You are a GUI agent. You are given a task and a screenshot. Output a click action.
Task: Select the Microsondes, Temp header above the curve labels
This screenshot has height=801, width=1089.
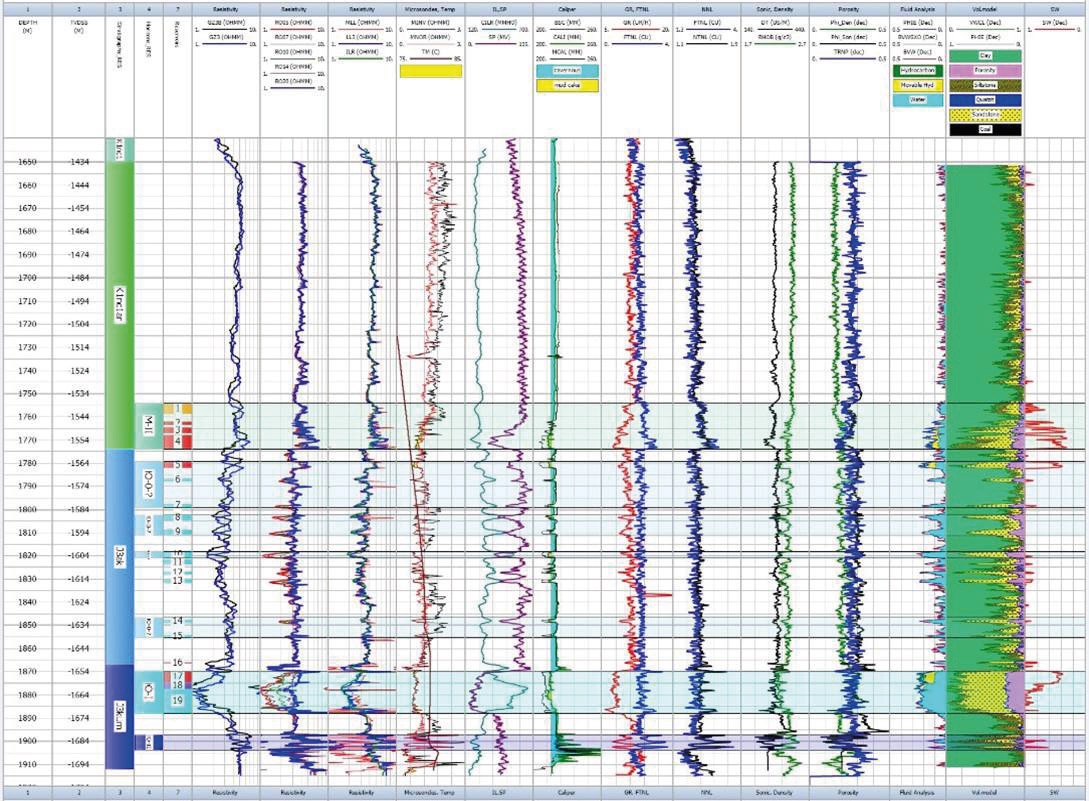click(429, 10)
